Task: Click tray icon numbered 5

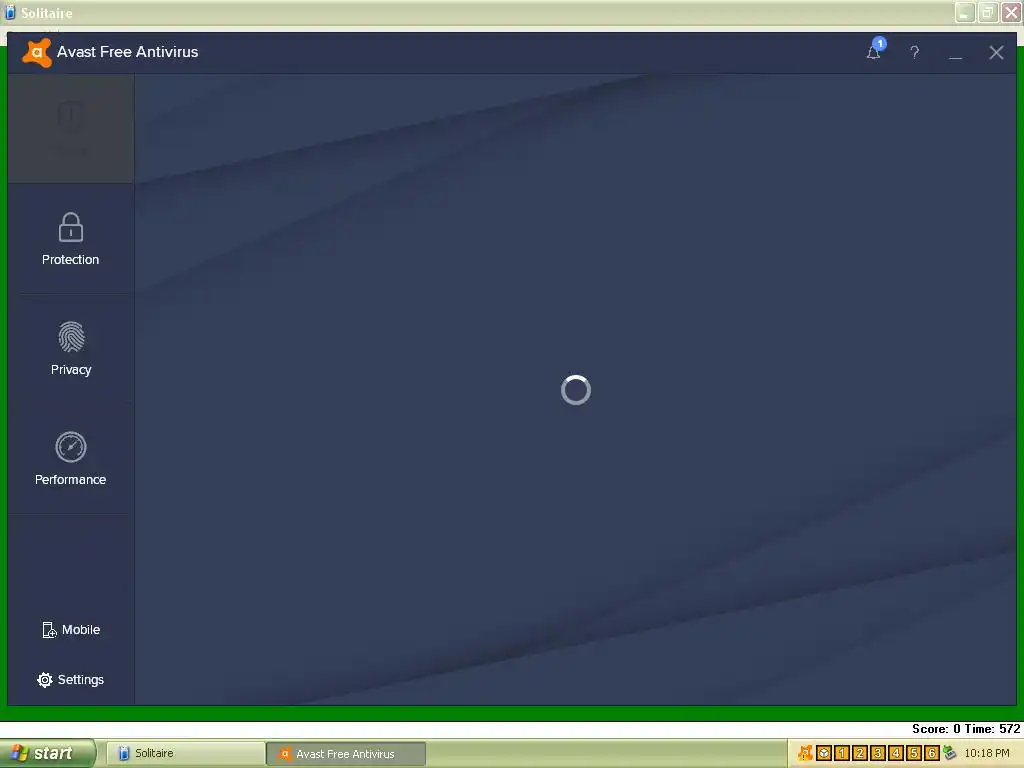Action: 914,753
